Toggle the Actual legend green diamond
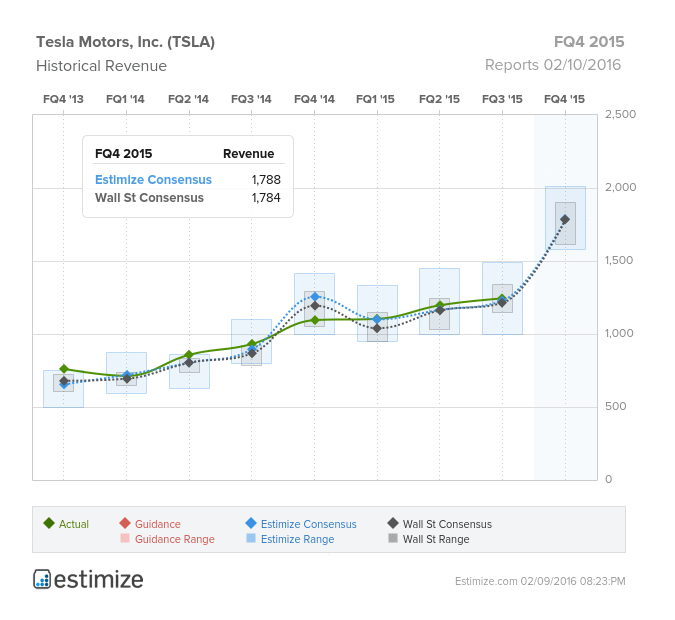Image resolution: width=675 pixels, height=620 pixels. (x=49, y=523)
